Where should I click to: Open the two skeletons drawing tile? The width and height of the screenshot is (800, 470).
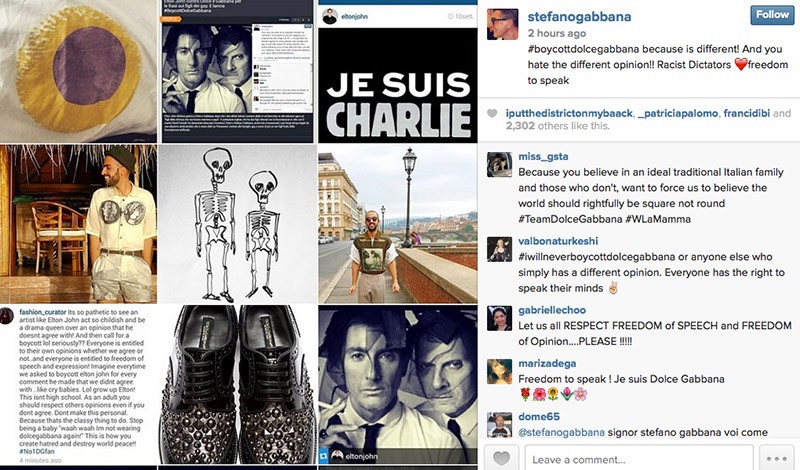click(x=237, y=224)
